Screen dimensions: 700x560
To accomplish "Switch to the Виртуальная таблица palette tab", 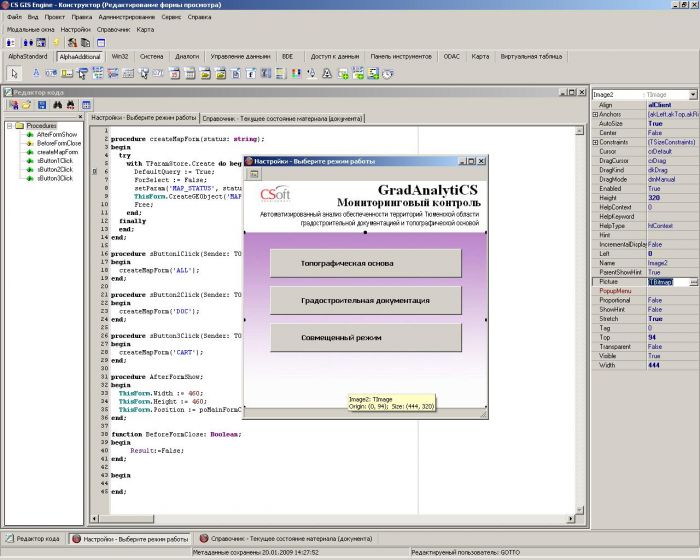I will pos(531,56).
